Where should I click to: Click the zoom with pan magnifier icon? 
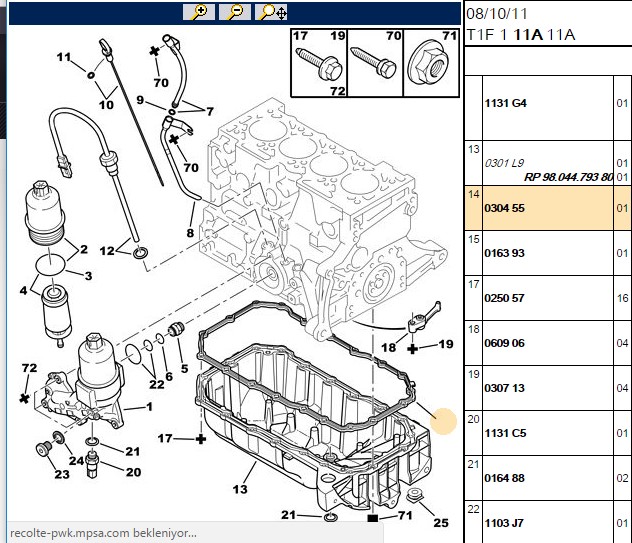click(272, 12)
